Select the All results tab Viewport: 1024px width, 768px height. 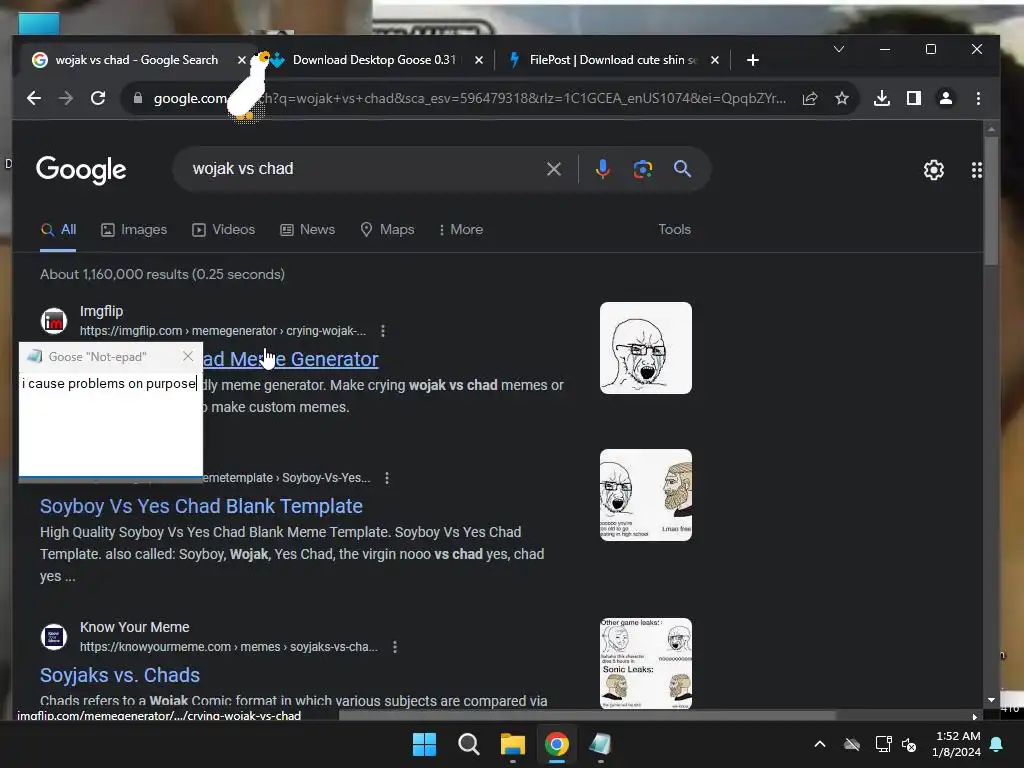(x=59, y=230)
